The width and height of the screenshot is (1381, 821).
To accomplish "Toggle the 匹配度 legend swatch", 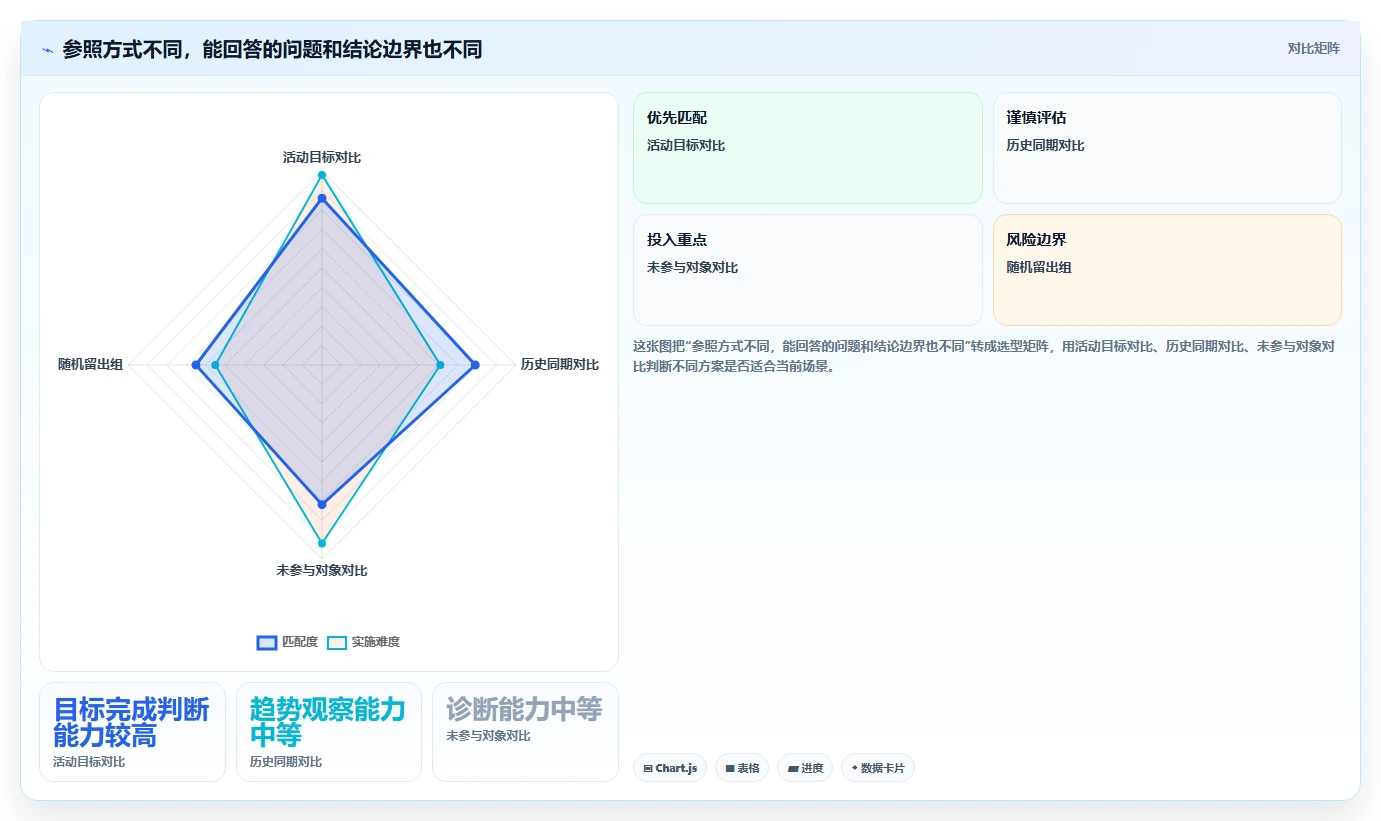I will pyautogui.click(x=267, y=642).
